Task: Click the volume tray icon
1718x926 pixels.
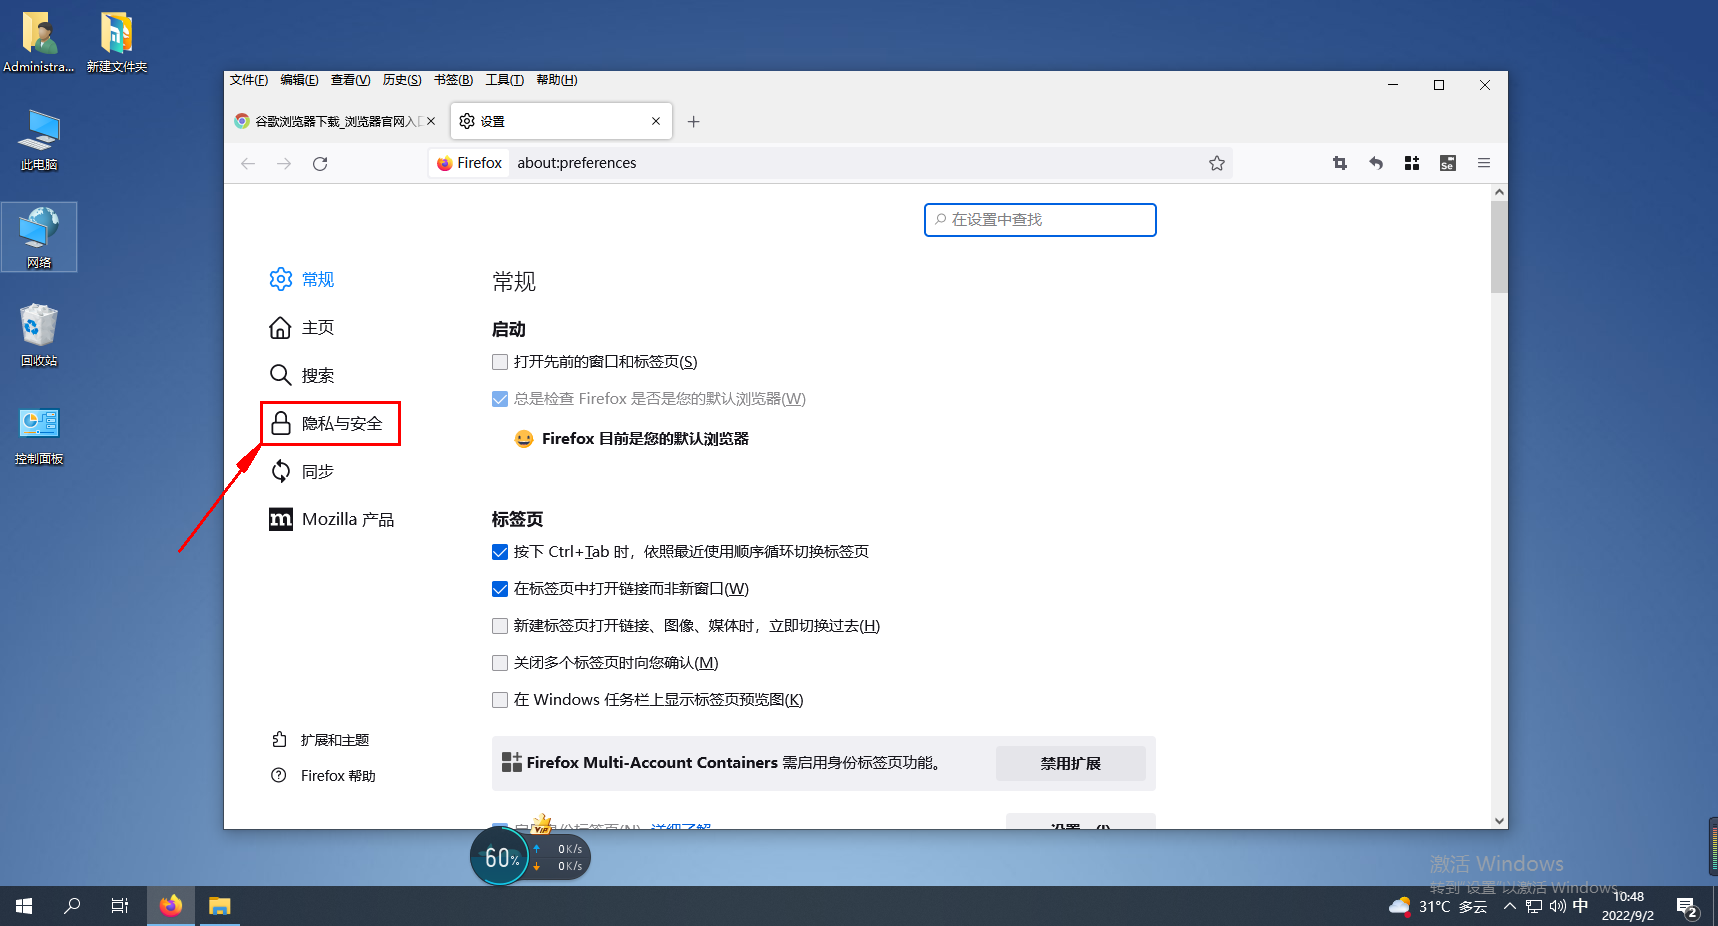Action: click(x=1557, y=907)
